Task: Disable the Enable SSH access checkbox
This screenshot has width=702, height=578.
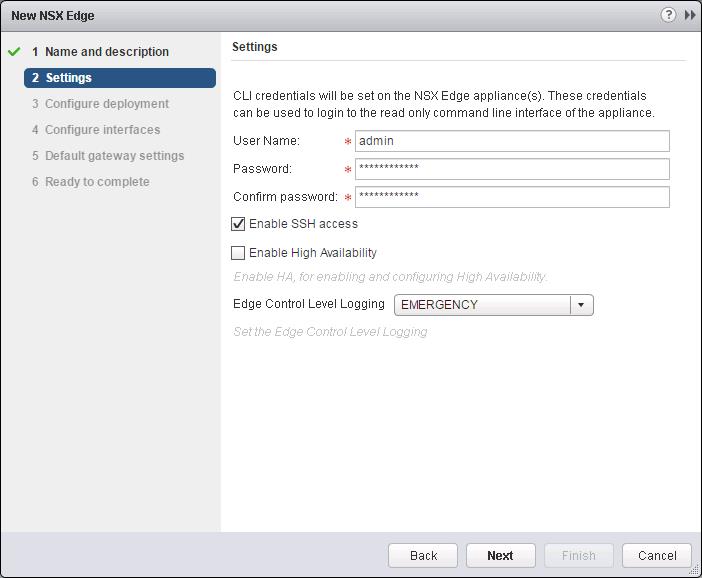Action: (x=238, y=224)
